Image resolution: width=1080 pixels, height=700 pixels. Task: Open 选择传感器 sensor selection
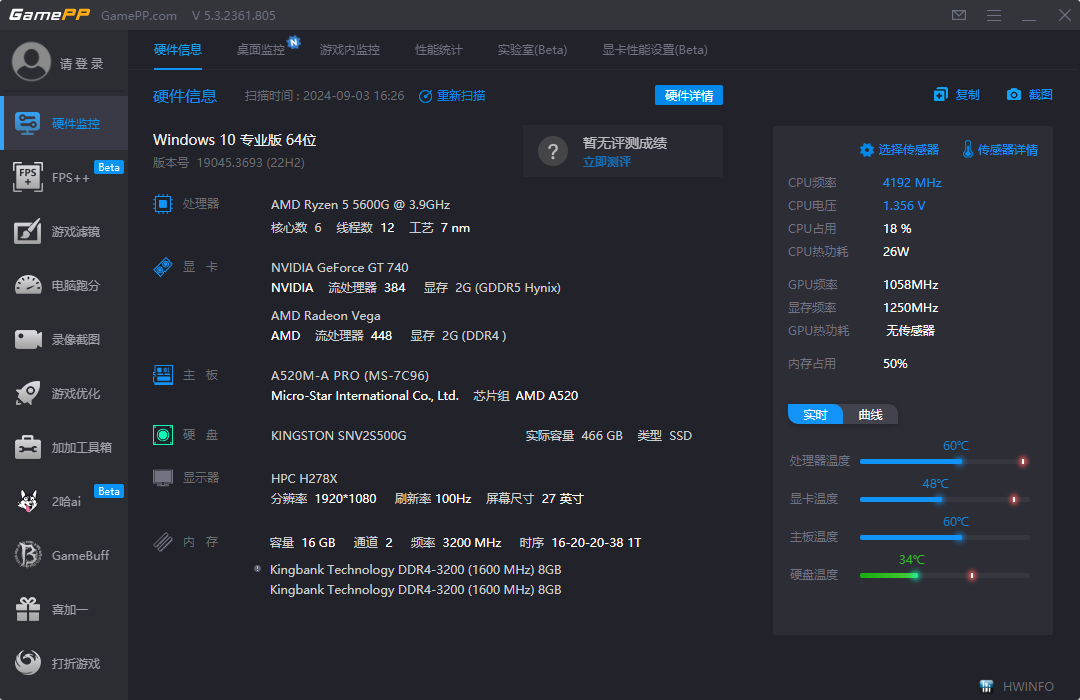900,149
